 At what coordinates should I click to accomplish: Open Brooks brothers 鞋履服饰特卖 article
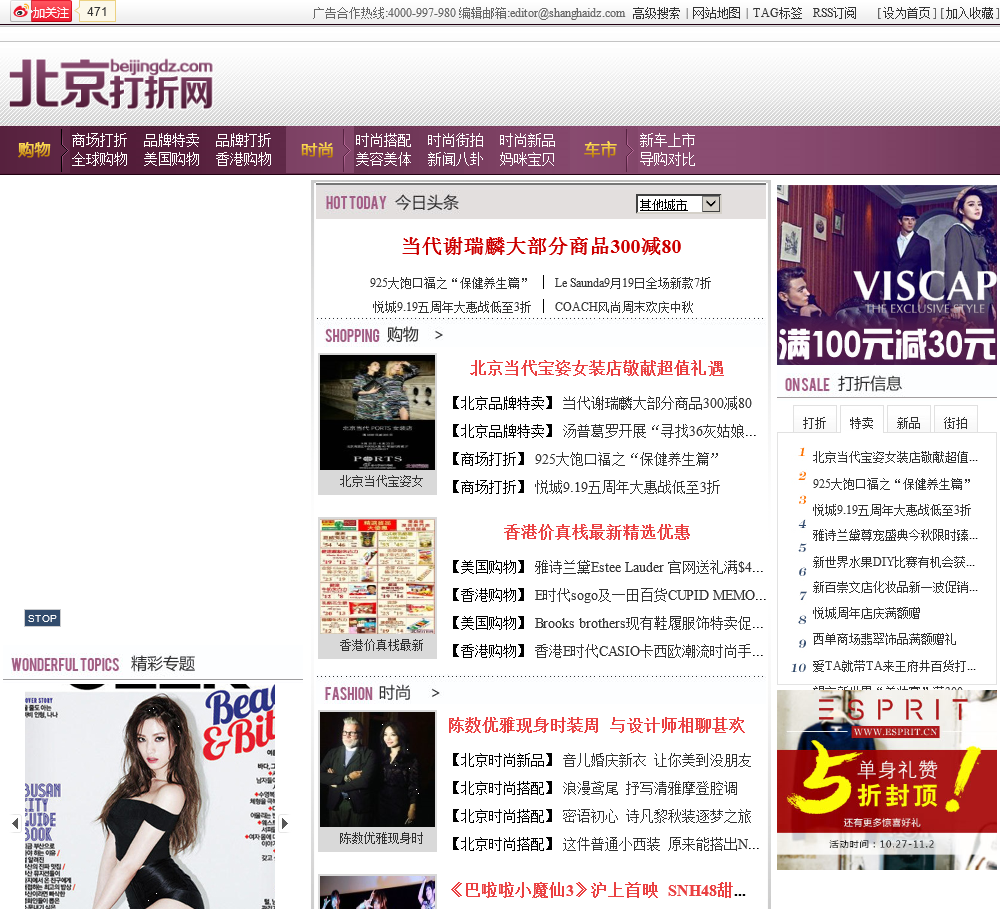pyautogui.click(x=649, y=623)
